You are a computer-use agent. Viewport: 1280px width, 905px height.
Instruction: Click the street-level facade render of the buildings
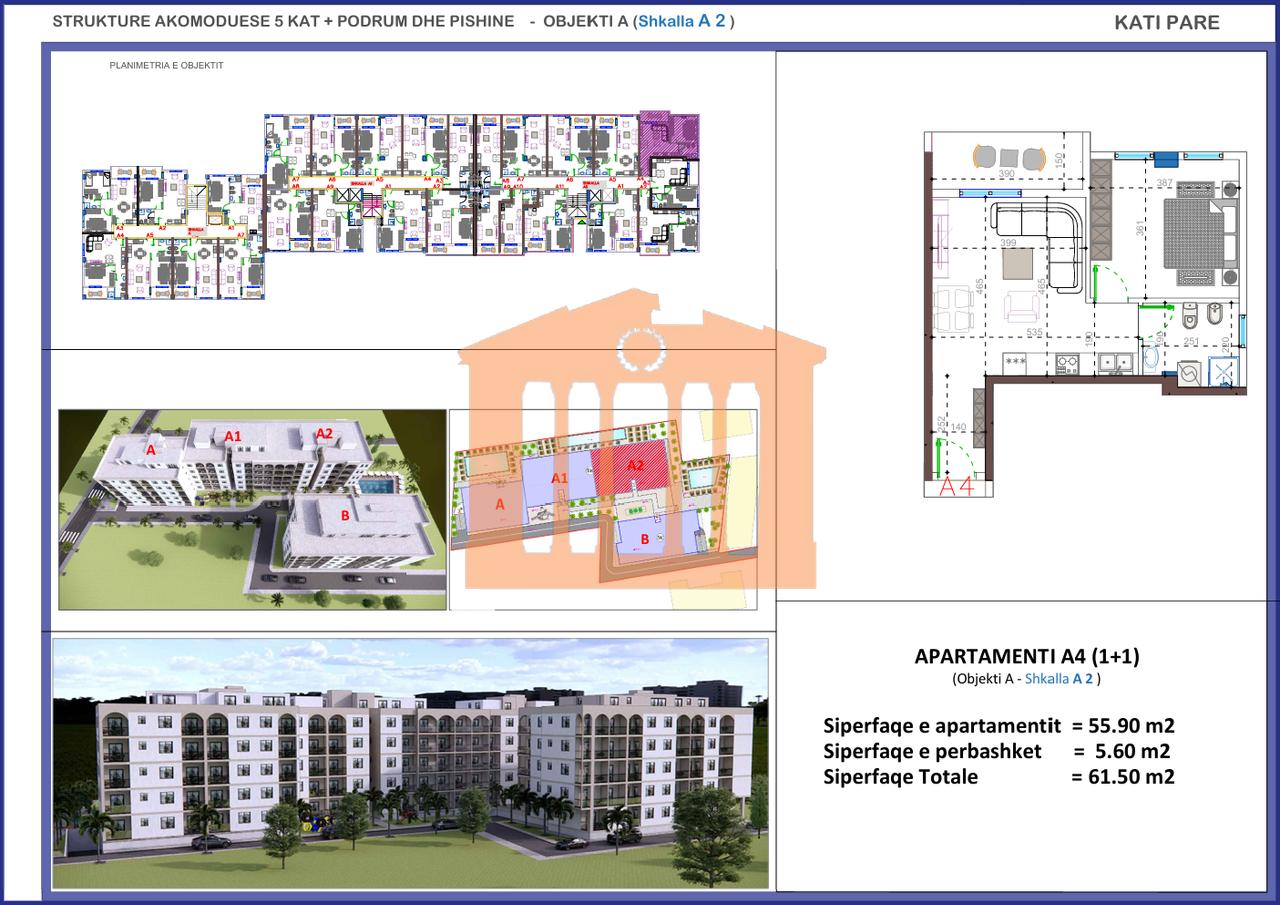(411, 765)
